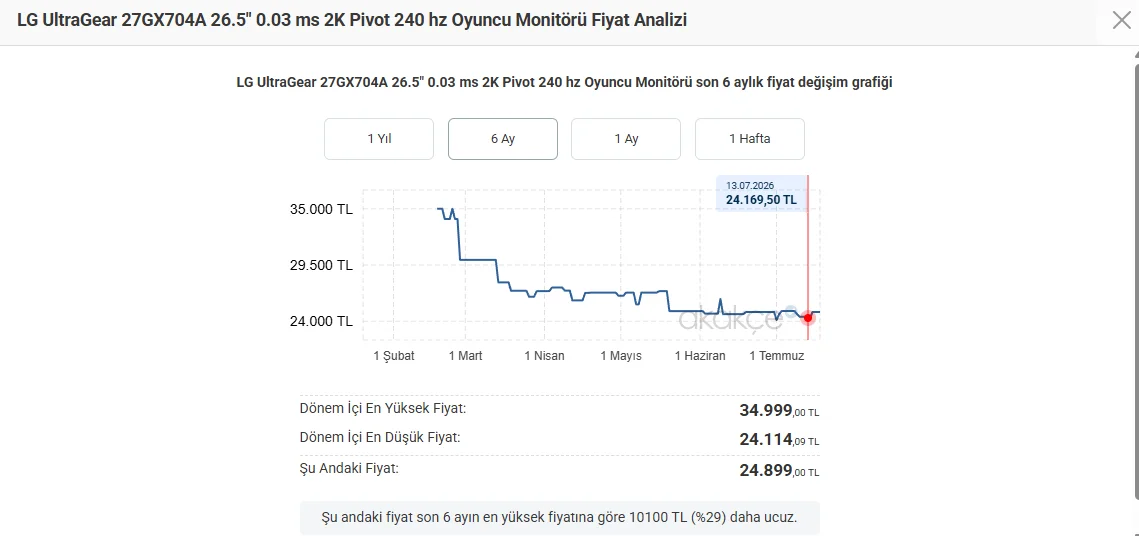This screenshot has width=1139, height=536.
Task: Click the 35.000 TL axis label
Action: coord(321,210)
